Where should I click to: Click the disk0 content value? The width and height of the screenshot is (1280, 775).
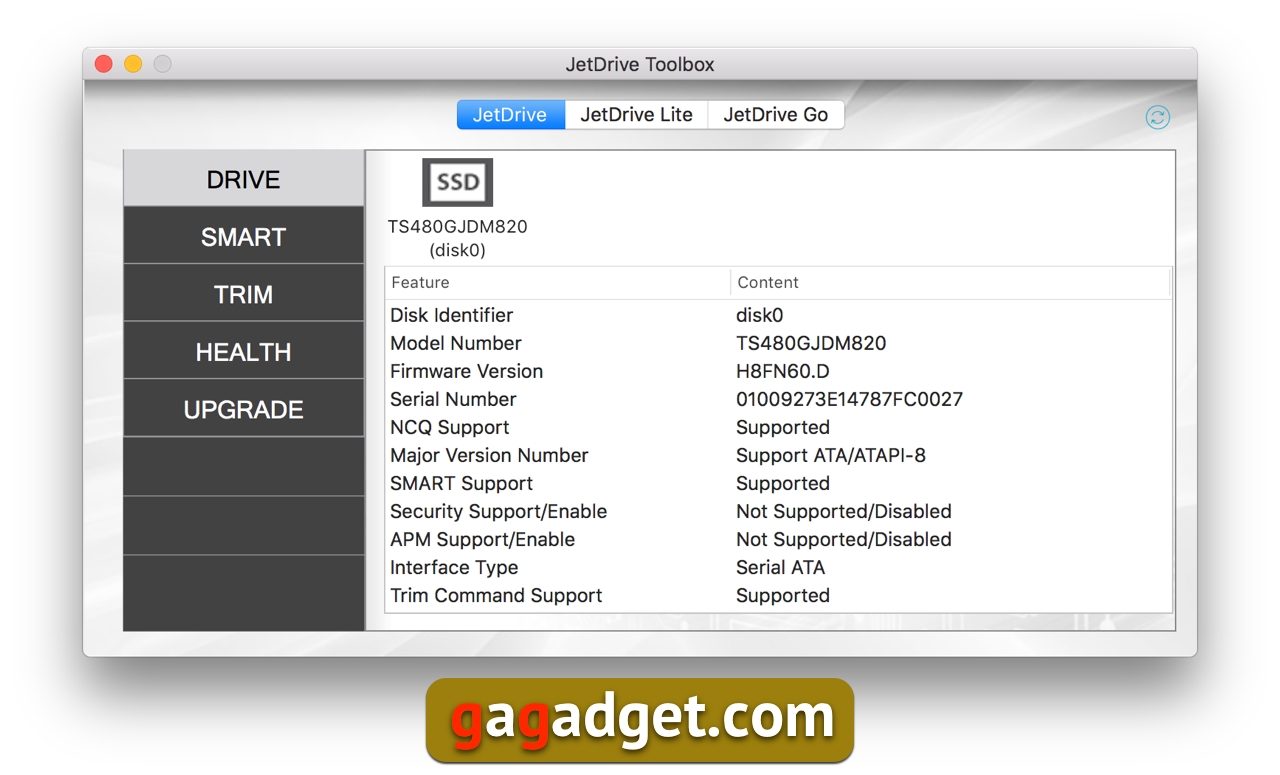[x=760, y=315]
